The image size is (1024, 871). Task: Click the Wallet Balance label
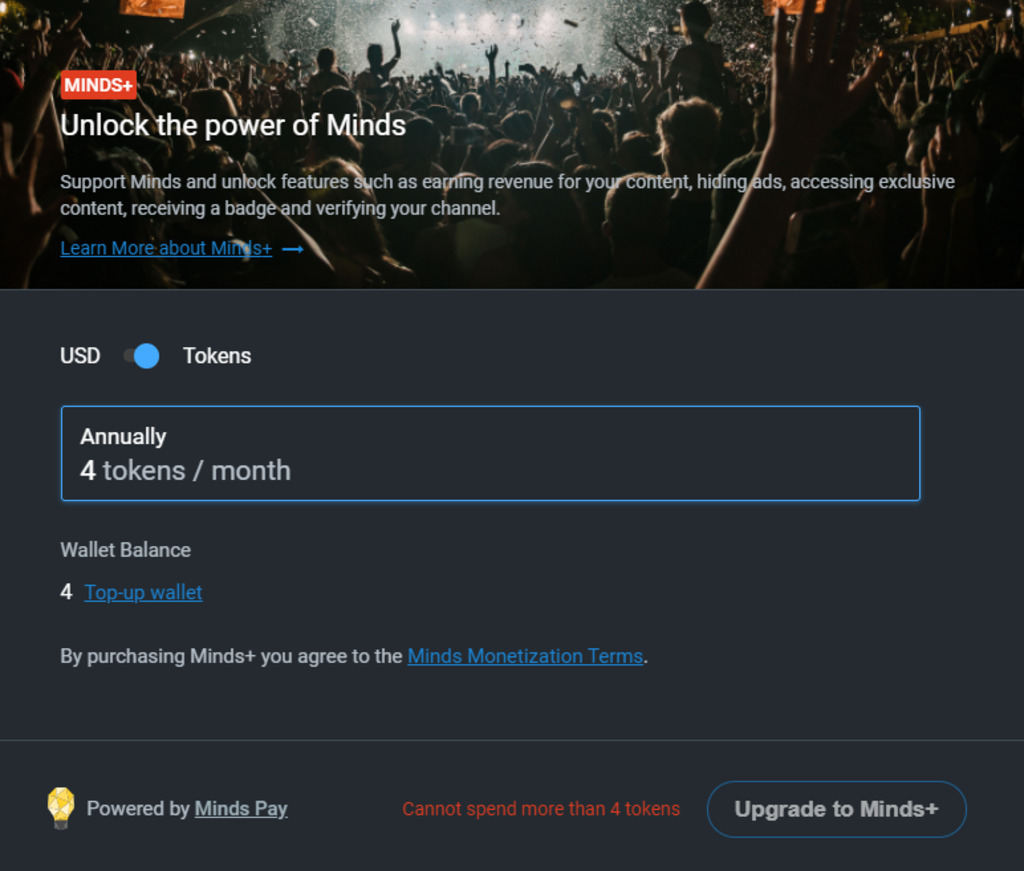click(x=125, y=550)
